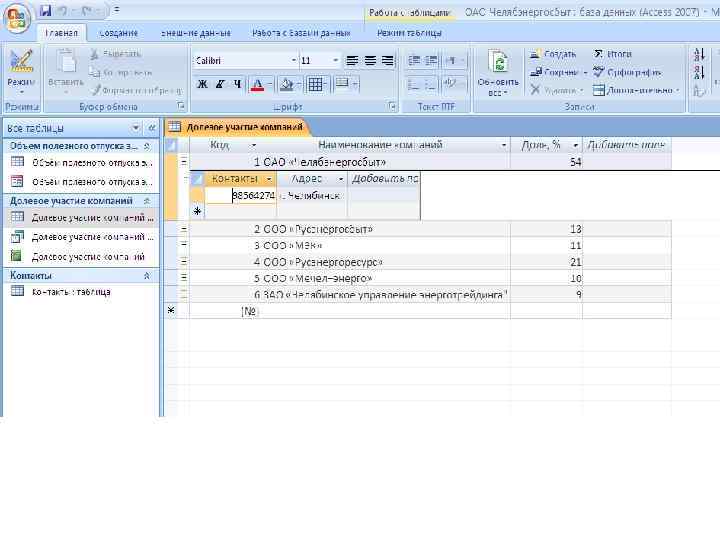Align text center
The height and width of the screenshot is (540, 720).
[370, 61]
